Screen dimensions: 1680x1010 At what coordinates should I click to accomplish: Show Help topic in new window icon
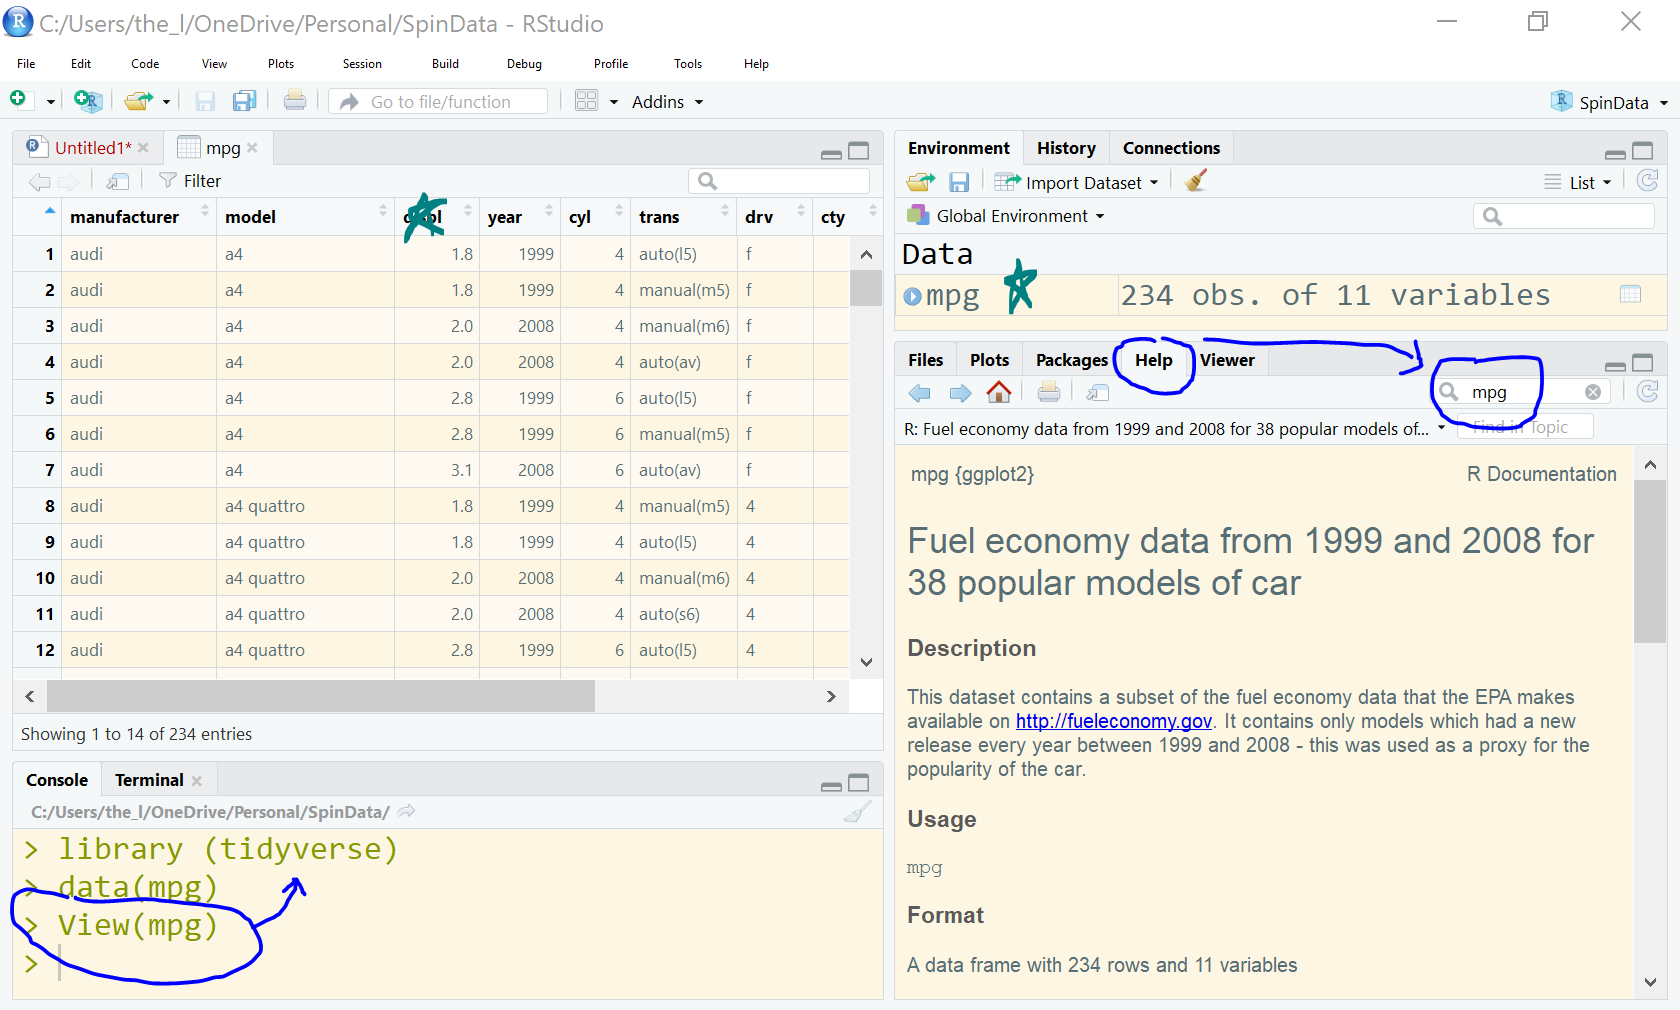[x=1097, y=392]
